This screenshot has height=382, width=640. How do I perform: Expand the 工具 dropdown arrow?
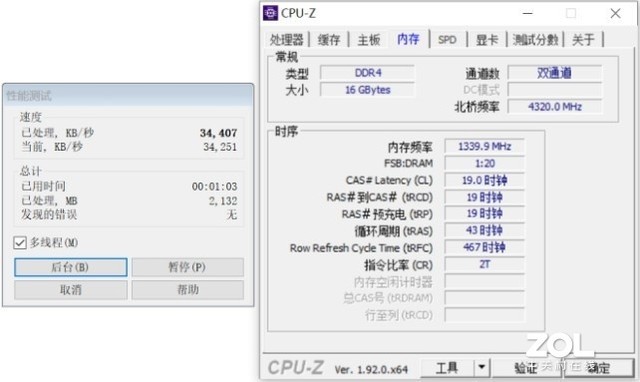pyautogui.click(x=482, y=368)
